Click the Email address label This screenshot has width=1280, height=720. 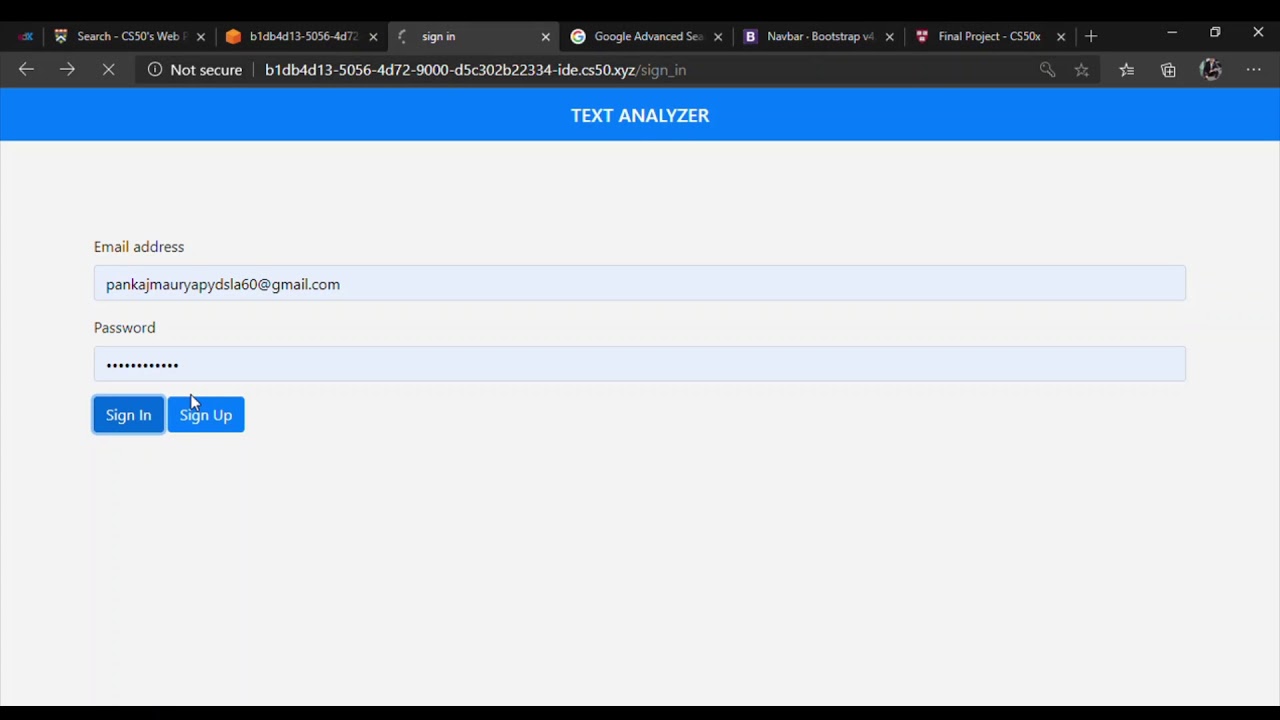click(139, 247)
